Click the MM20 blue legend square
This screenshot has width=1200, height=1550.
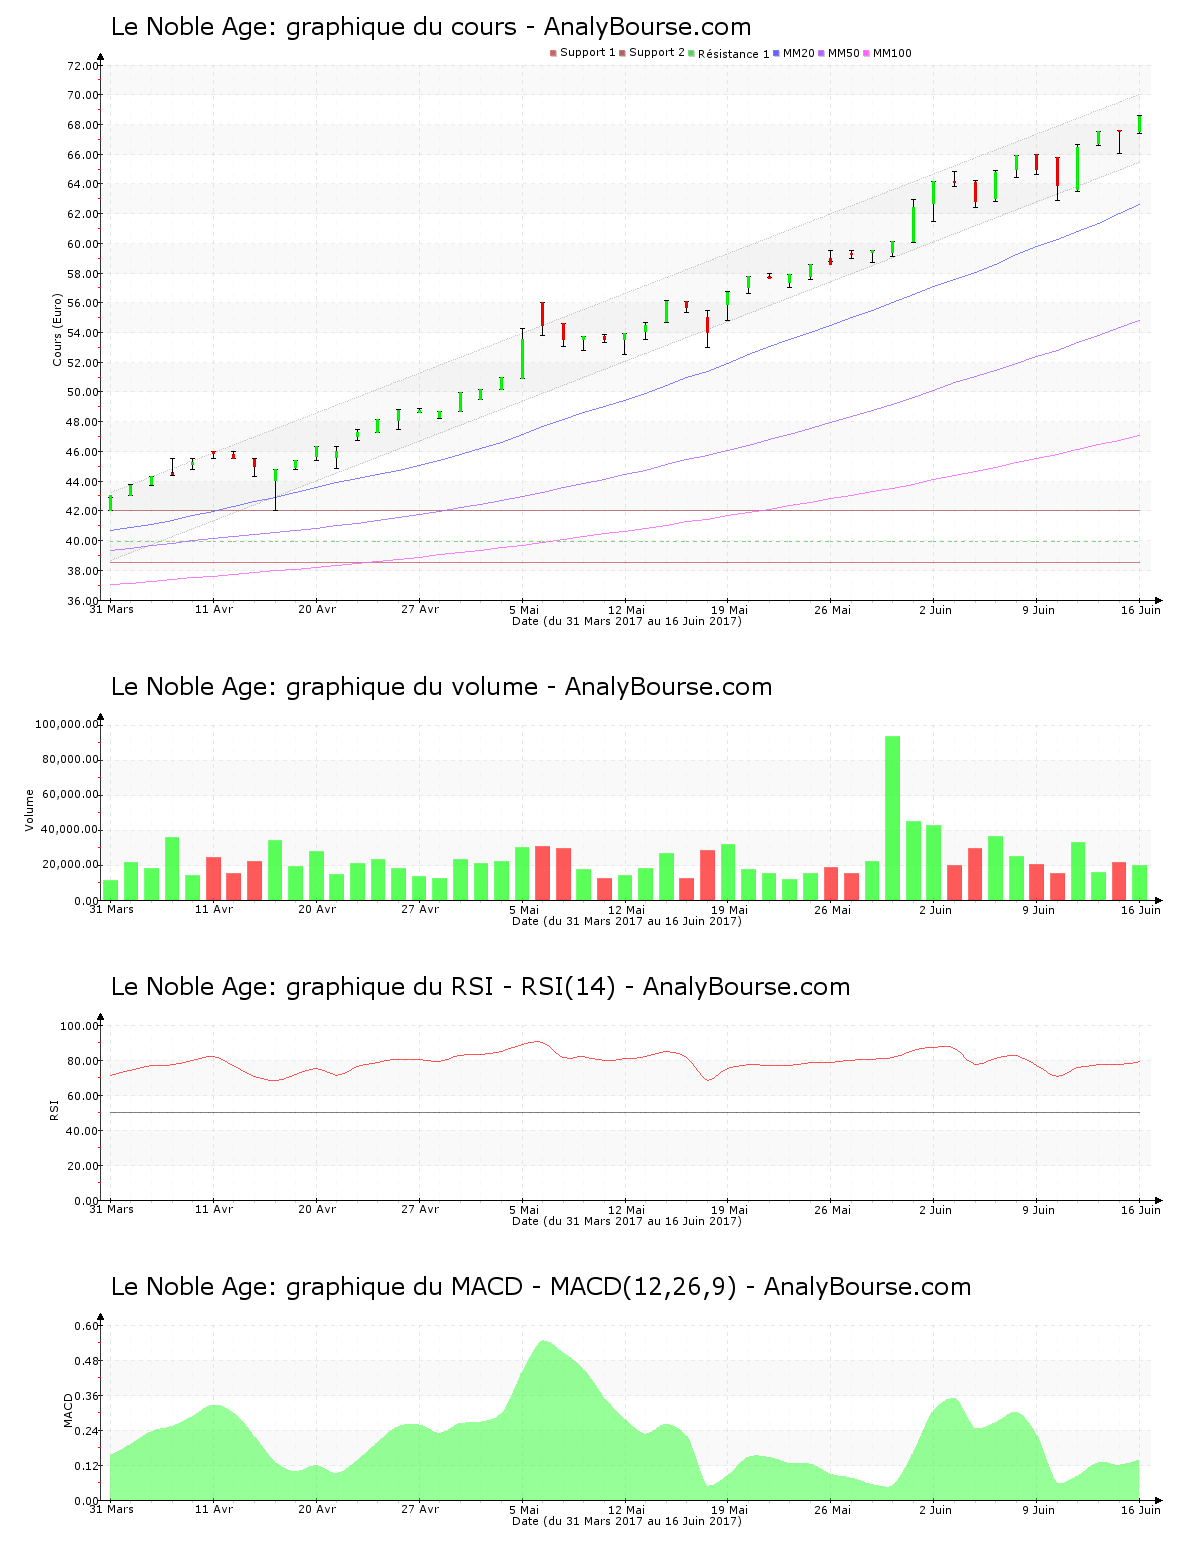(776, 53)
